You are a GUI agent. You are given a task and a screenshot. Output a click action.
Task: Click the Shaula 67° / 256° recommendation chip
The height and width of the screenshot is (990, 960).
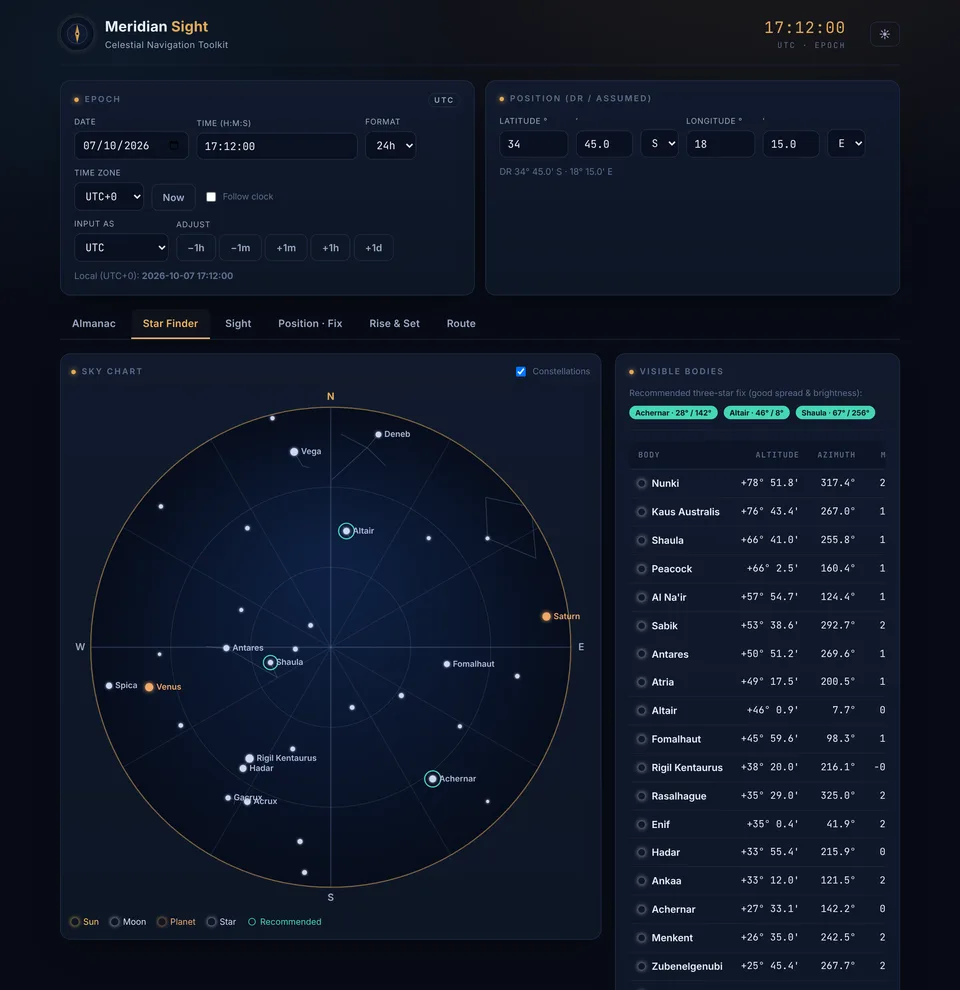[835, 413]
